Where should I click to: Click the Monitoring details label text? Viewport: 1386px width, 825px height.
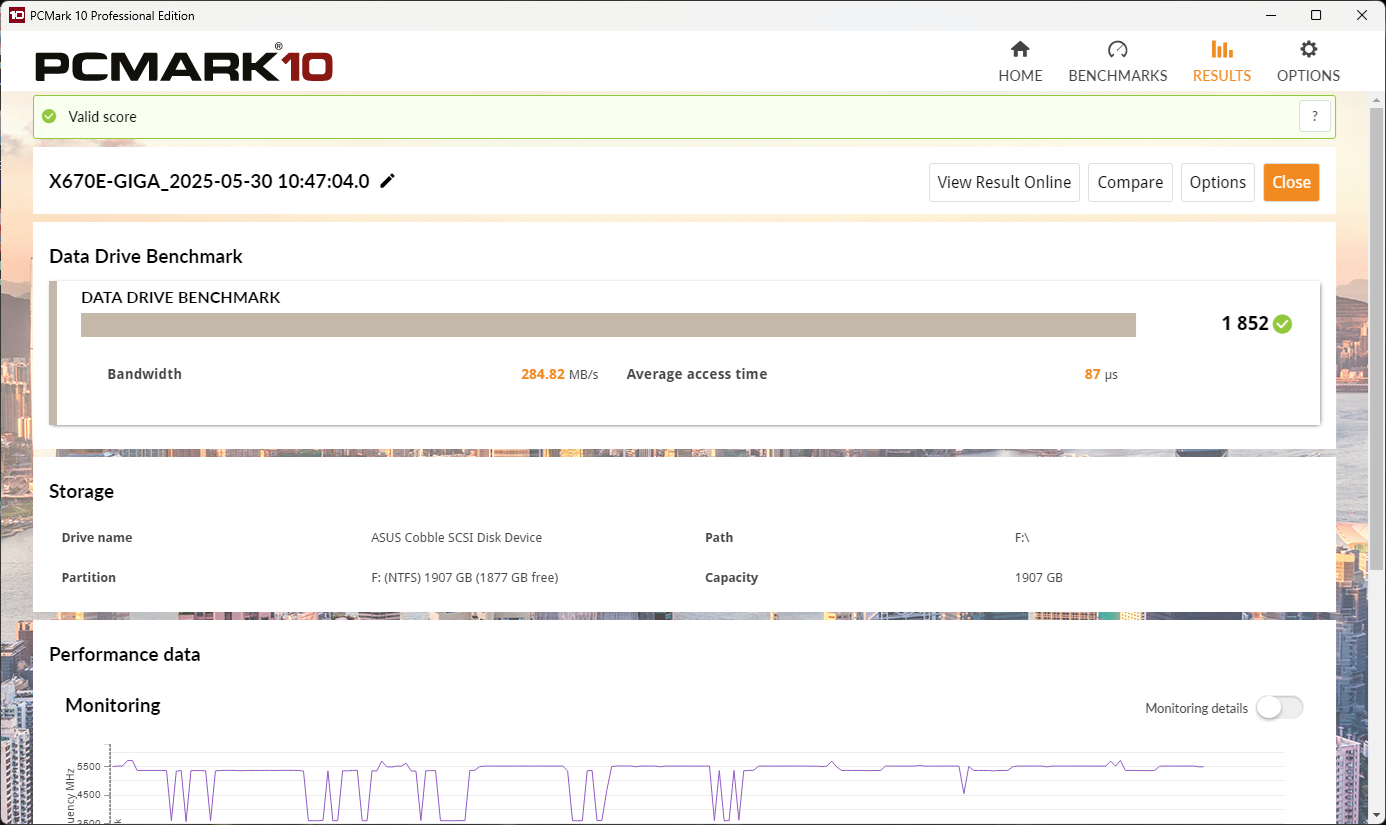point(1196,708)
